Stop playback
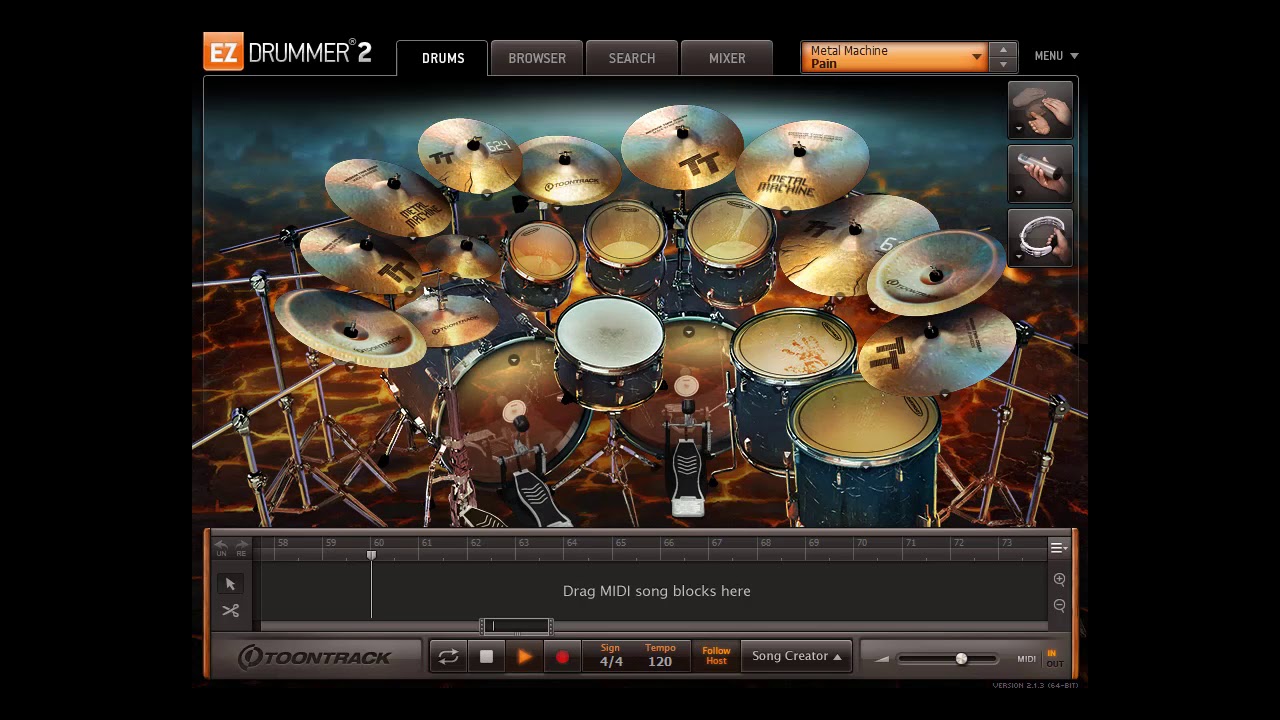 point(486,657)
